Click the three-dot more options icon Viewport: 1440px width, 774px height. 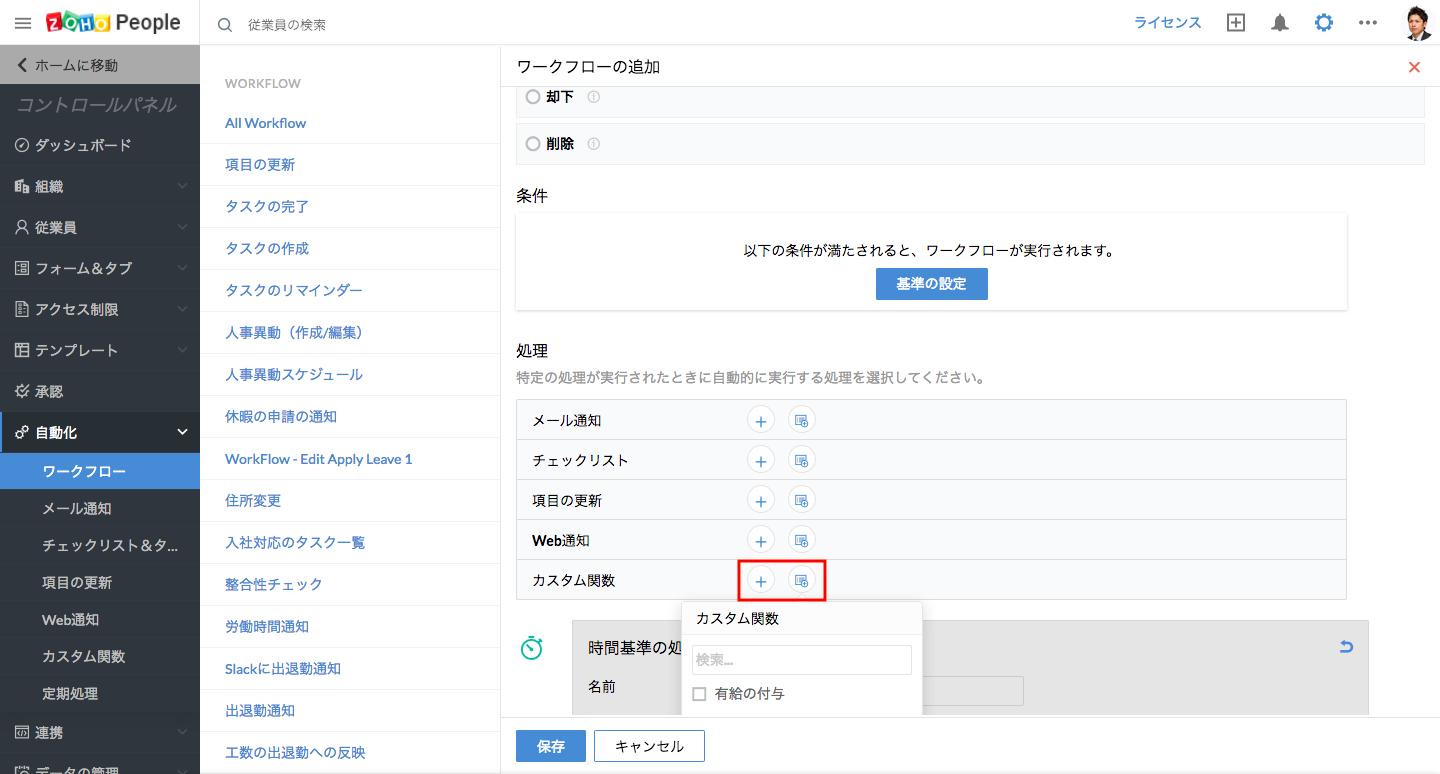[x=1367, y=23]
